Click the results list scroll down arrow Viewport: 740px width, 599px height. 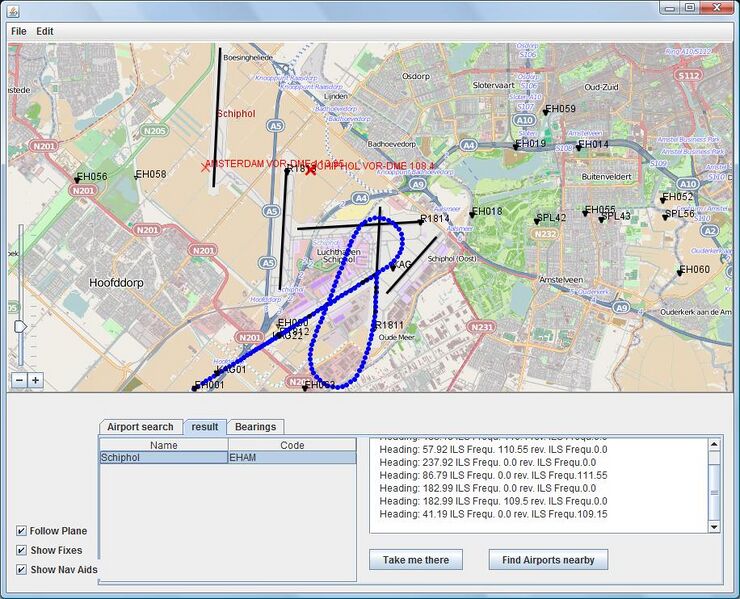714,527
